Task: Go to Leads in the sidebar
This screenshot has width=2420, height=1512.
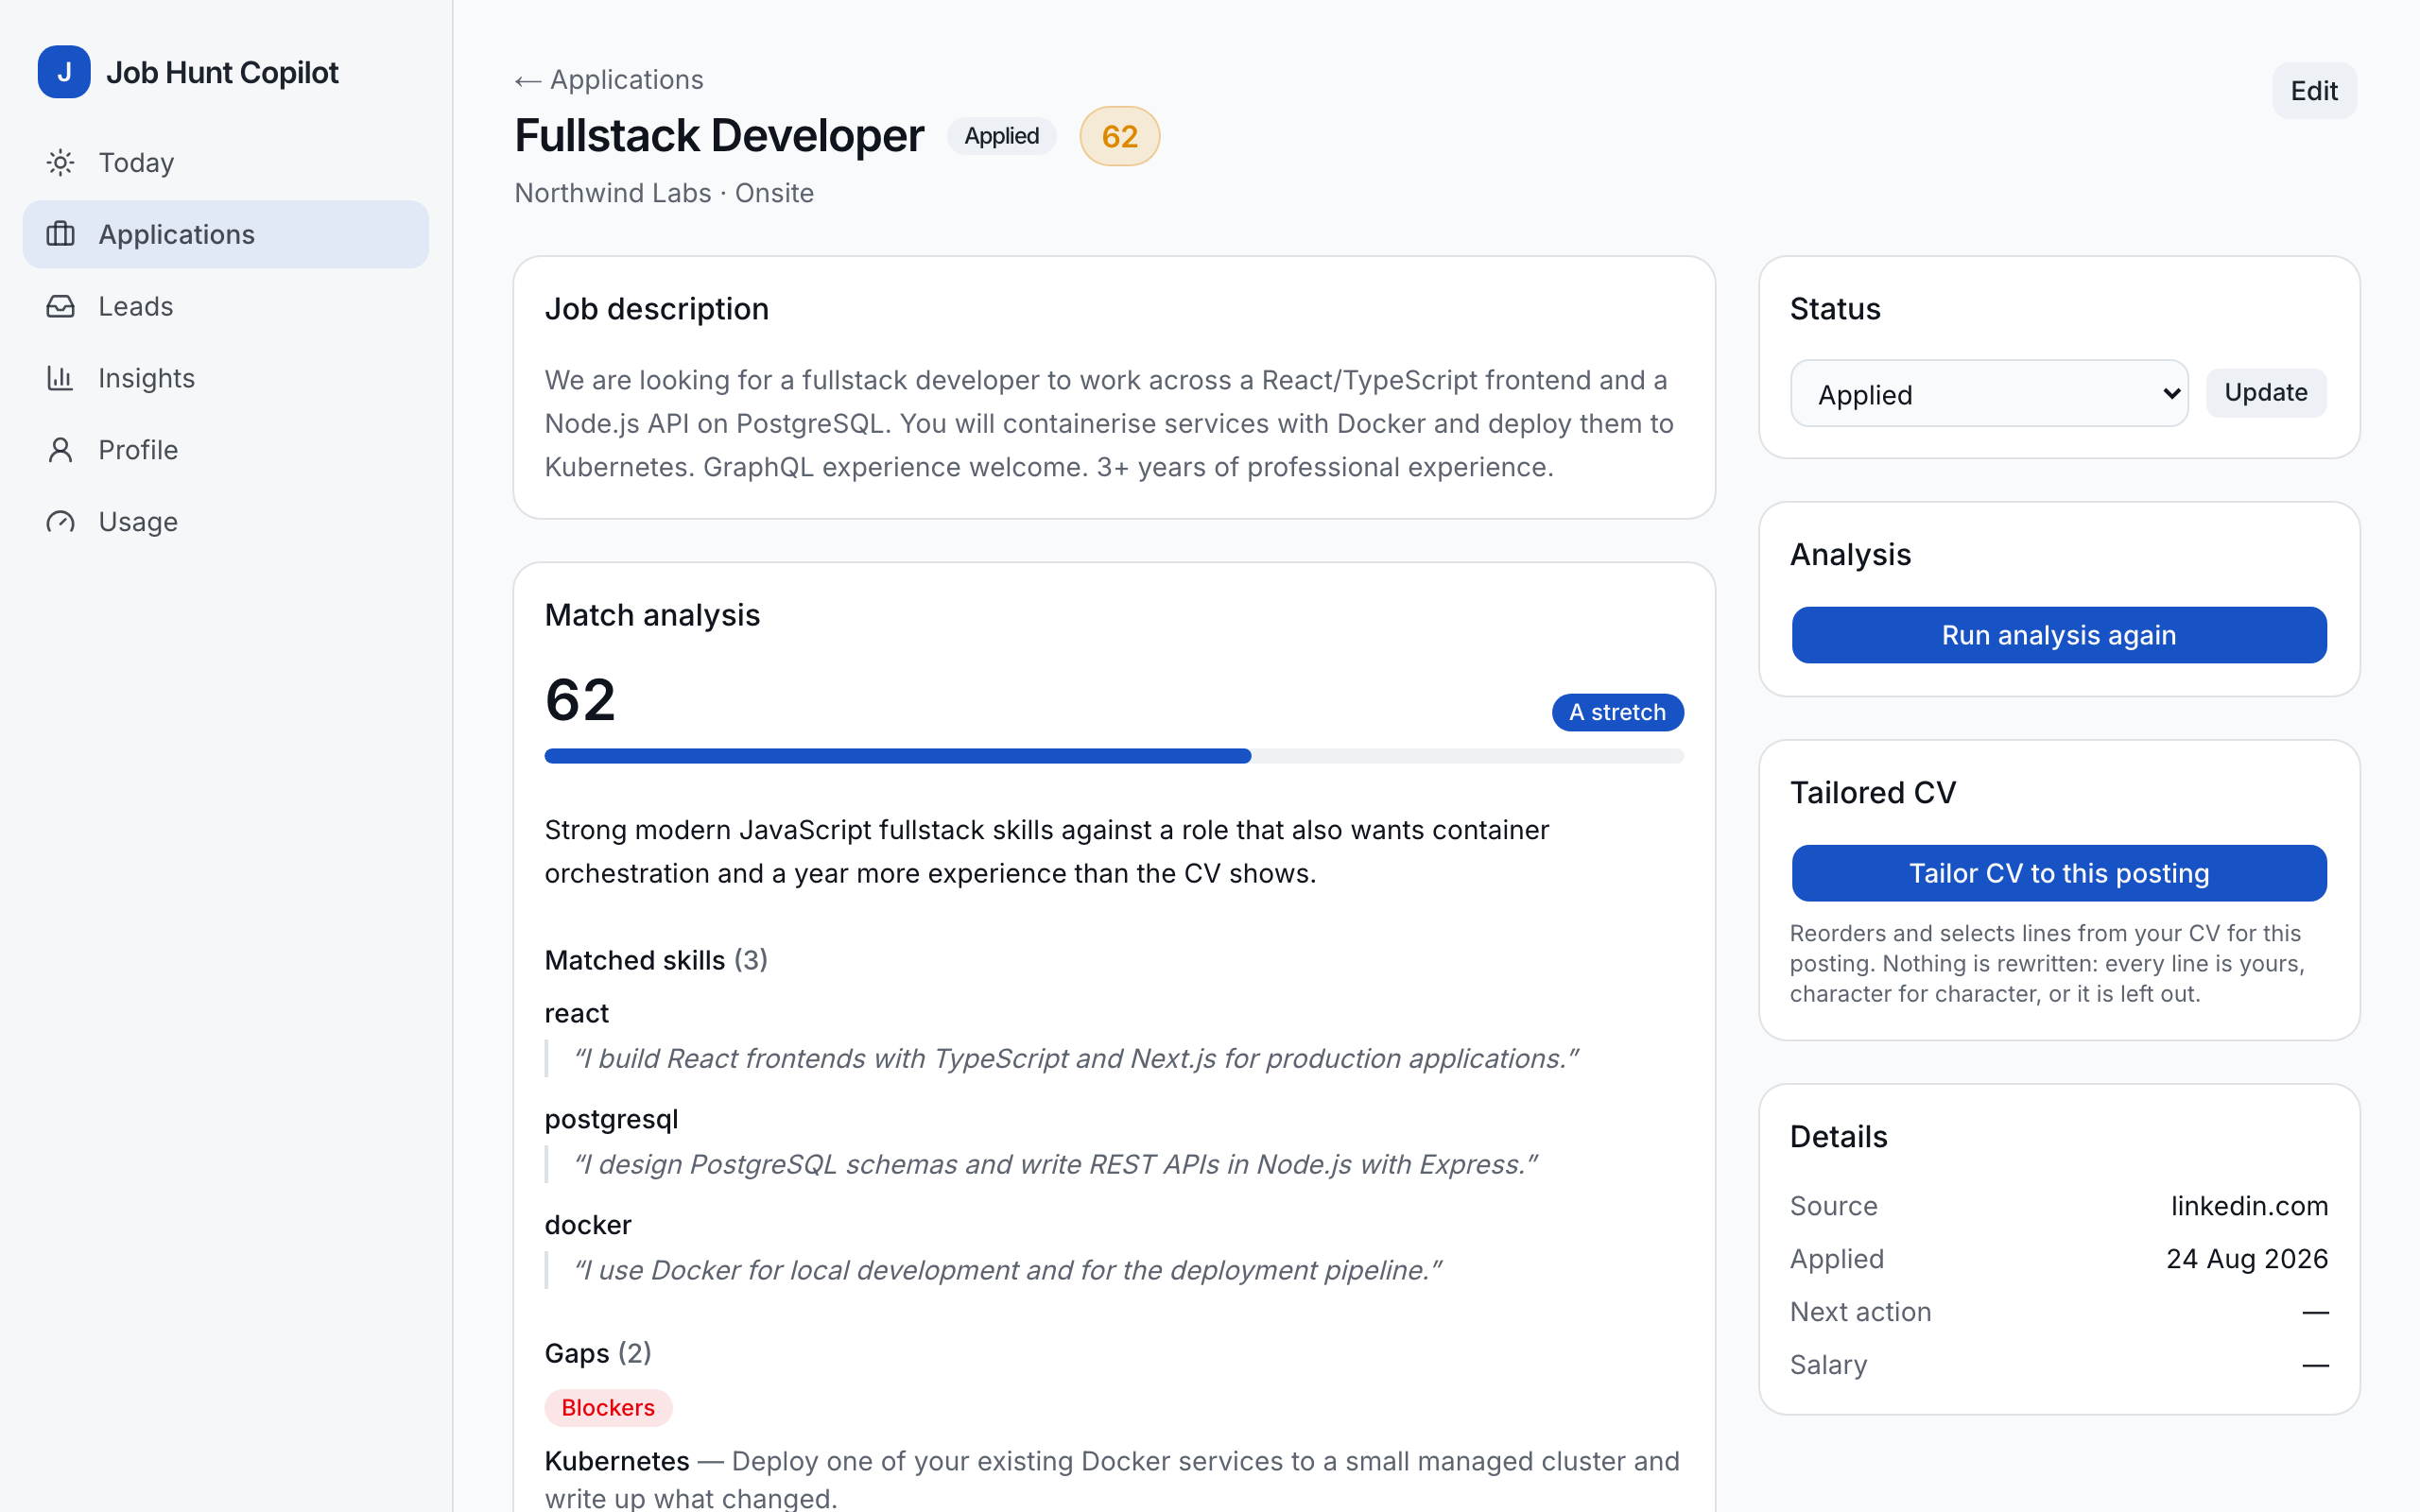Action: pos(226,306)
